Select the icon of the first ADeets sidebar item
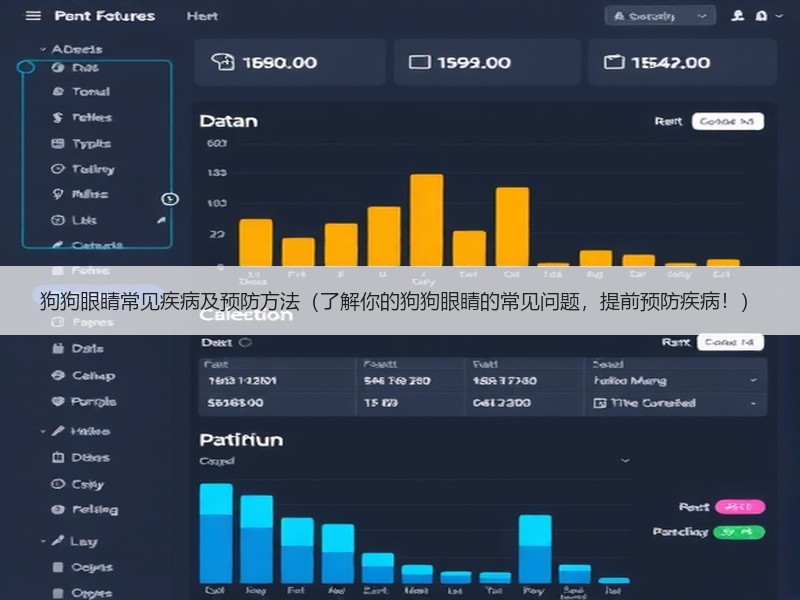 point(58,67)
